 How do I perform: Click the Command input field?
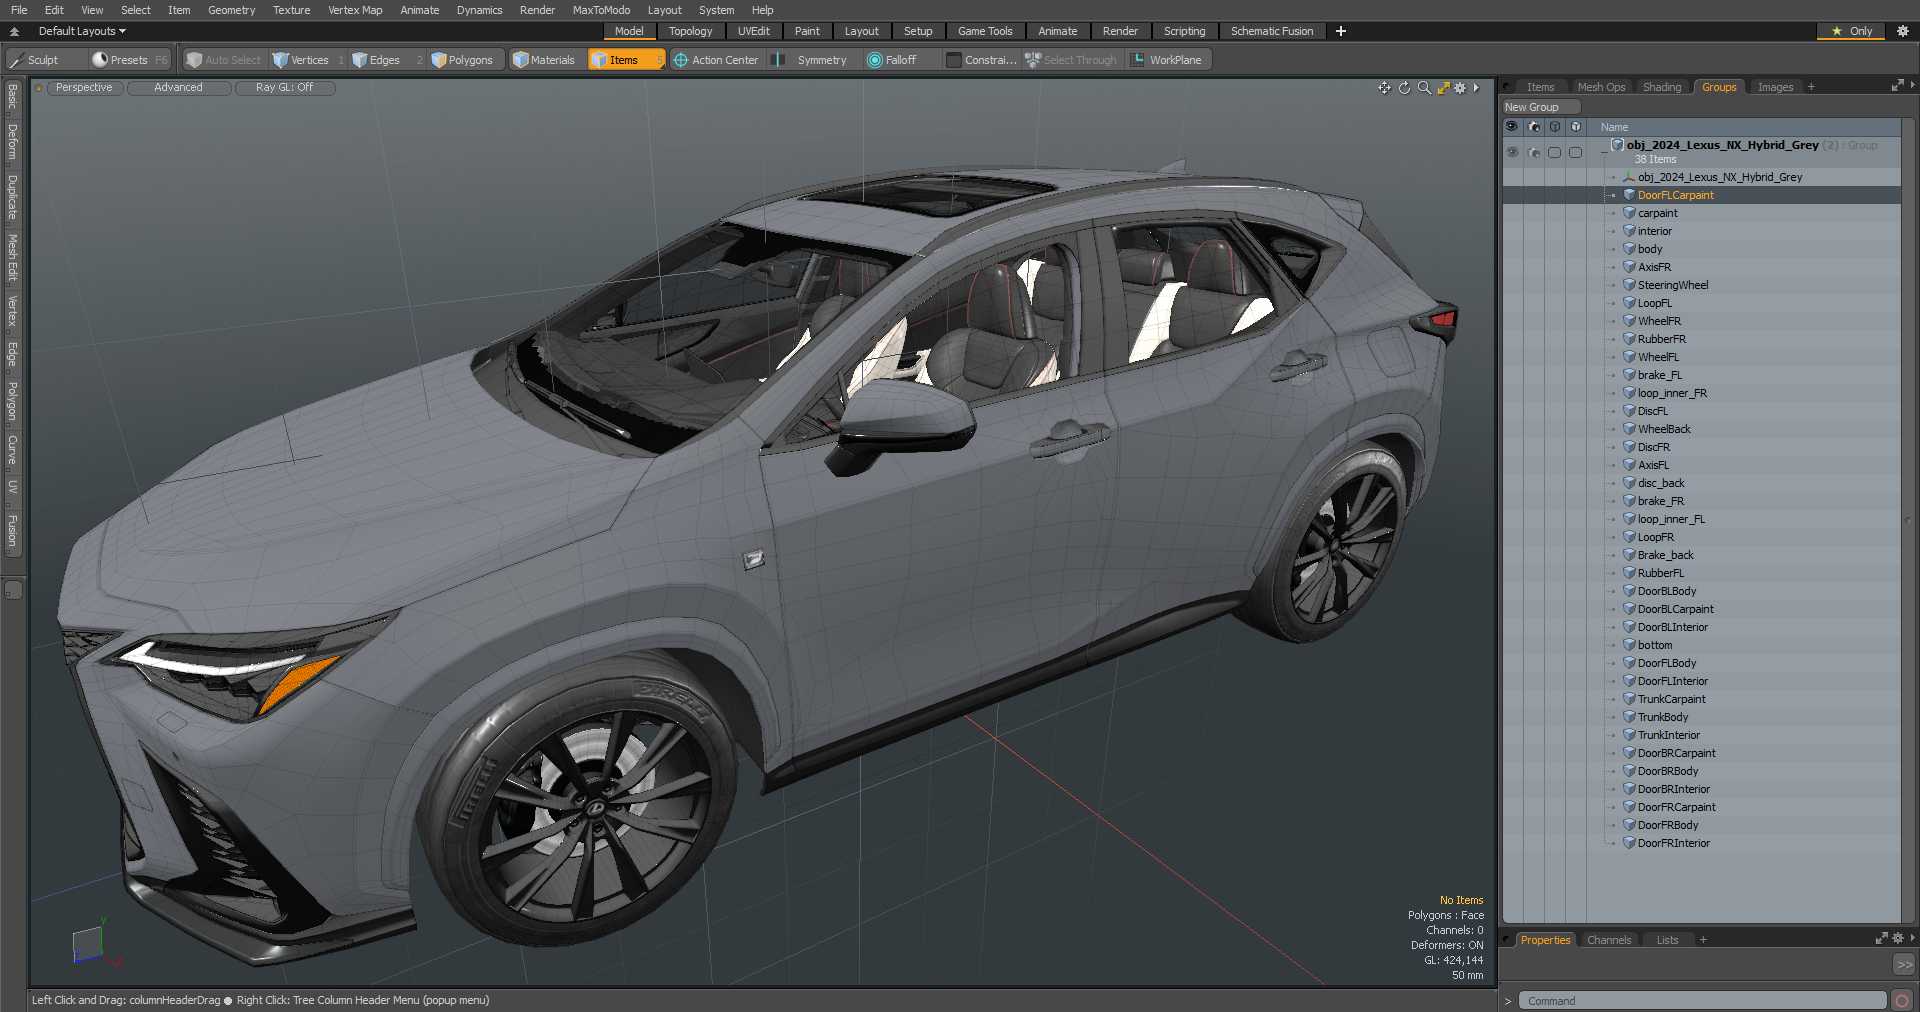click(1703, 1000)
